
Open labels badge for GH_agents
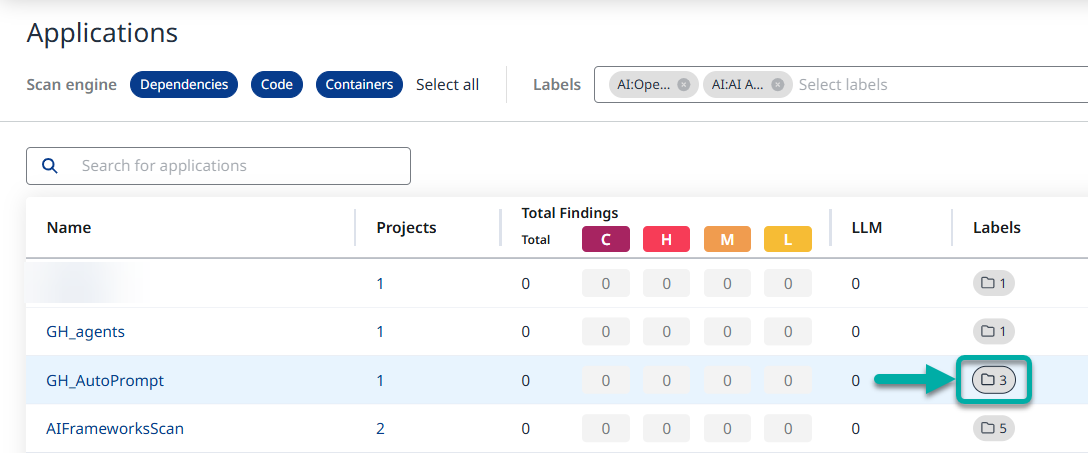pos(993,331)
